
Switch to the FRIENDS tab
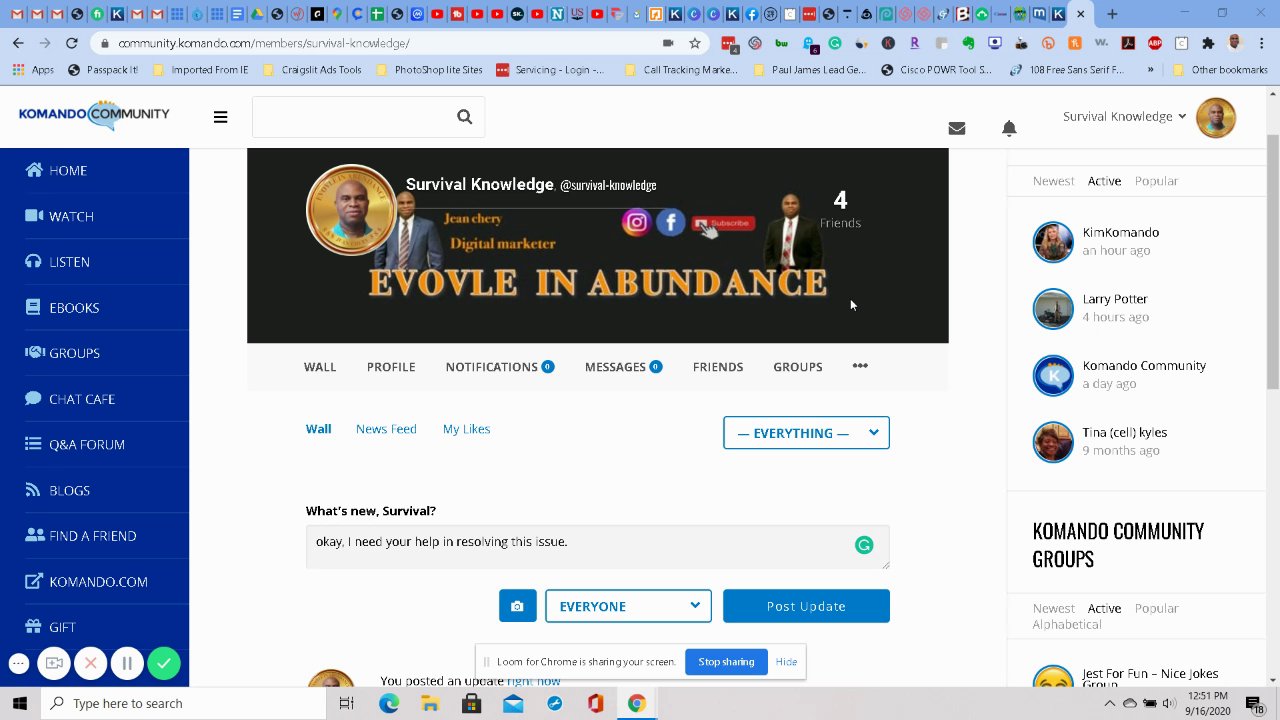pos(718,367)
